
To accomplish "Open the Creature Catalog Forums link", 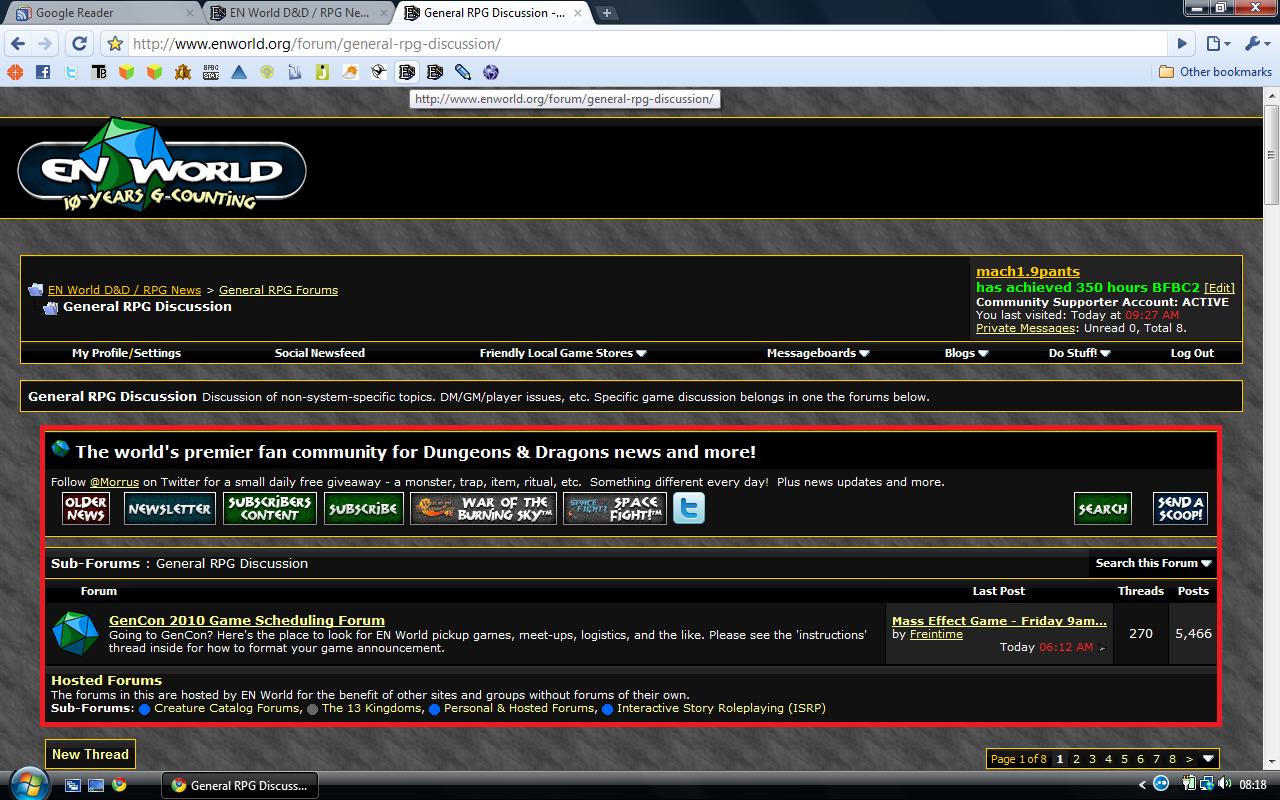I will (226, 708).
